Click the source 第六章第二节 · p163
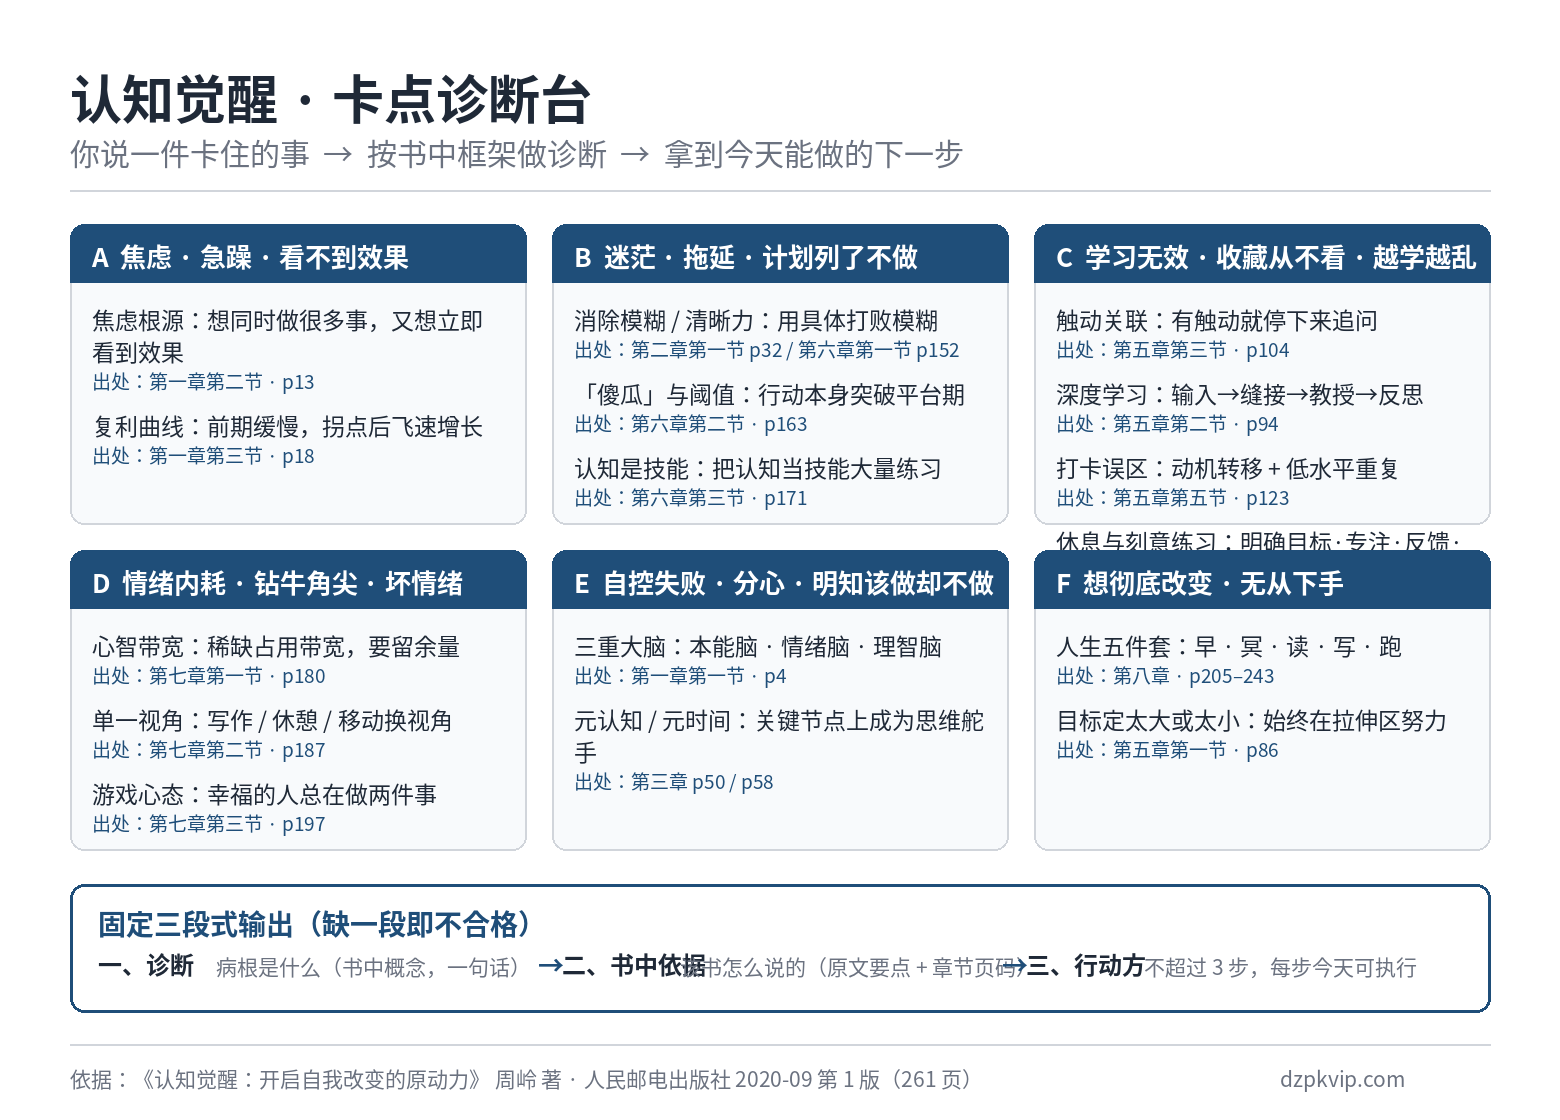The height and width of the screenshot is (1120, 1560). coord(691,424)
